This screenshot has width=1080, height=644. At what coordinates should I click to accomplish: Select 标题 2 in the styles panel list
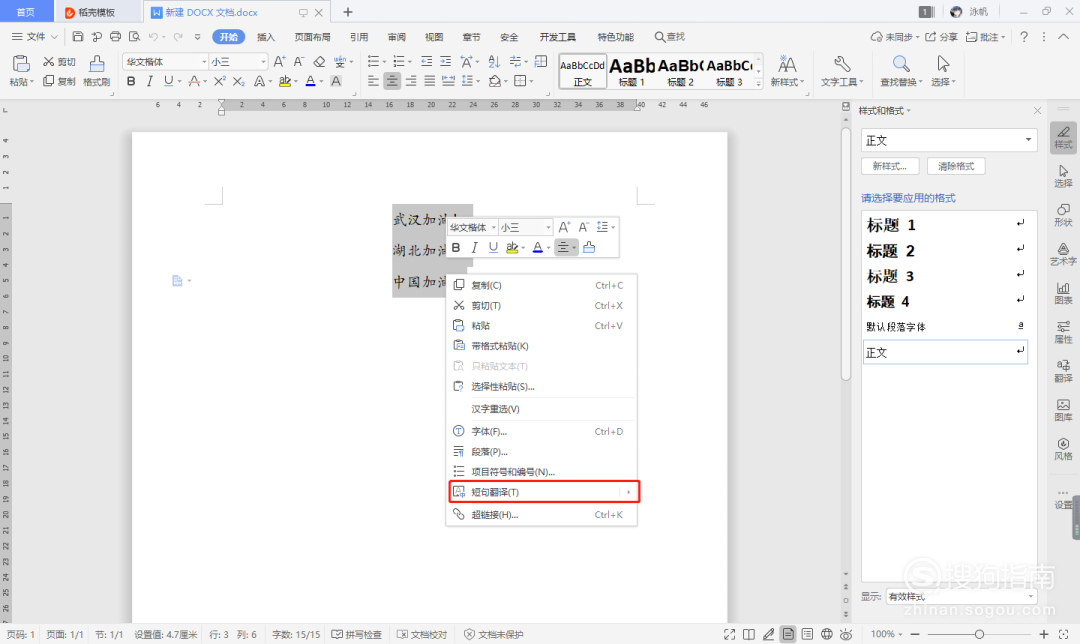point(945,251)
